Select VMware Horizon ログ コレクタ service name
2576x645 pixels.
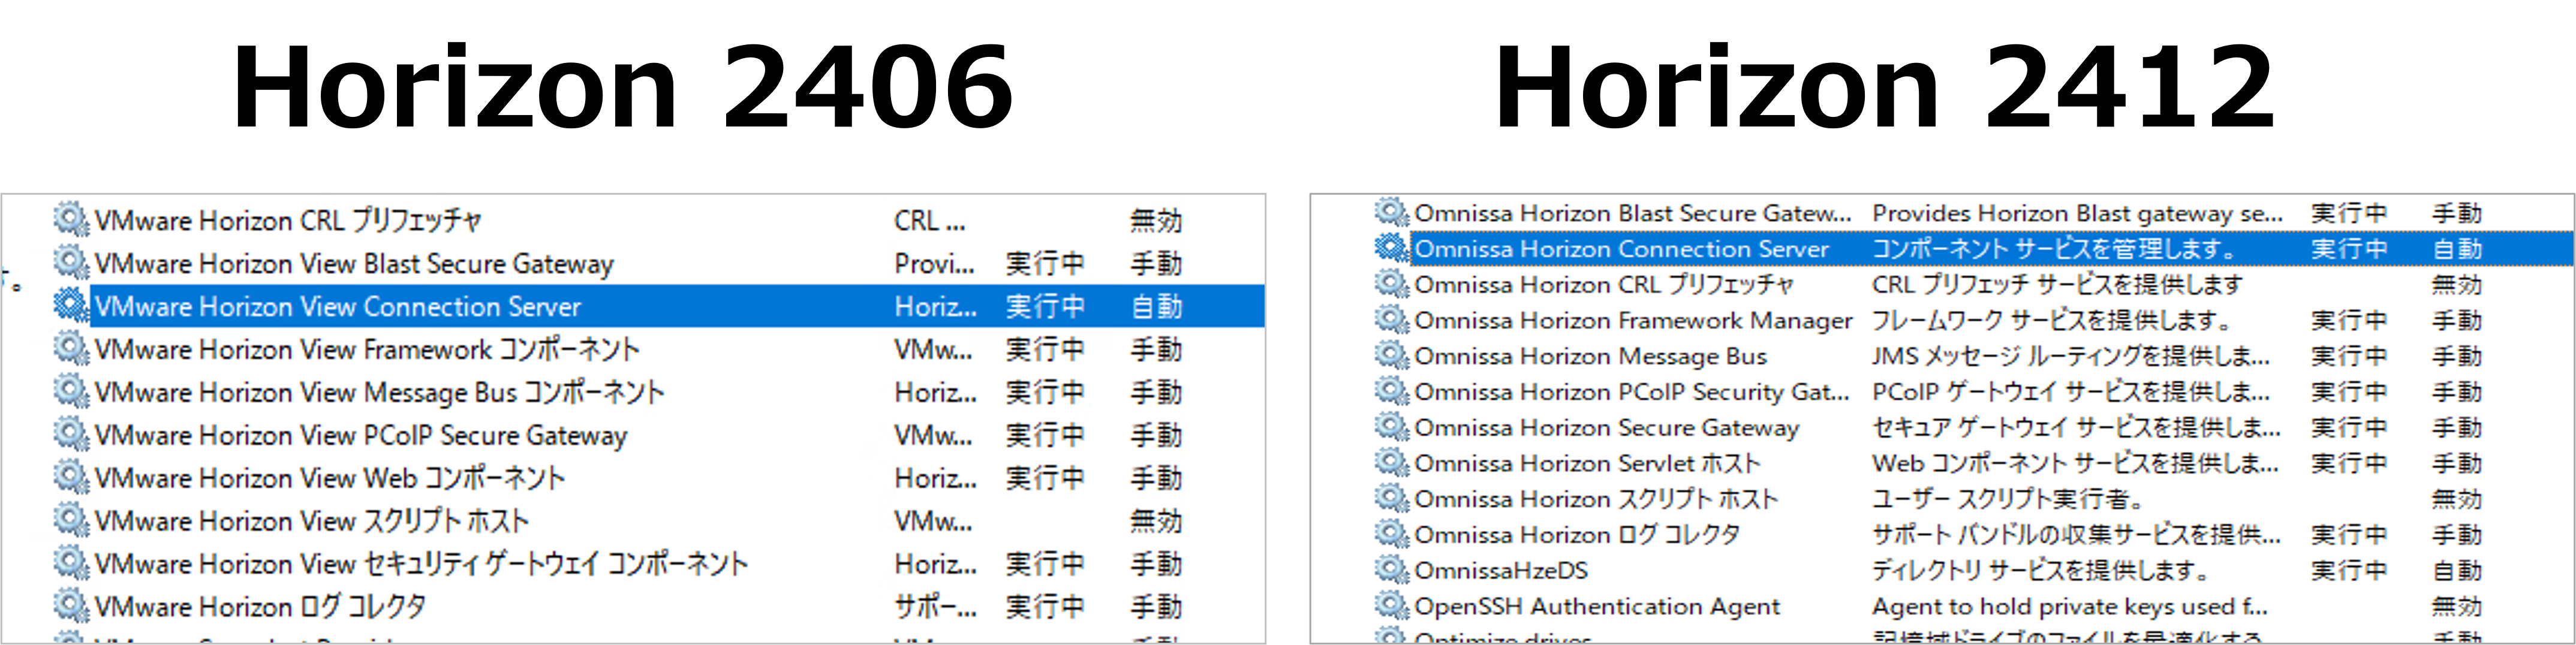pyautogui.click(x=260, y=607)
